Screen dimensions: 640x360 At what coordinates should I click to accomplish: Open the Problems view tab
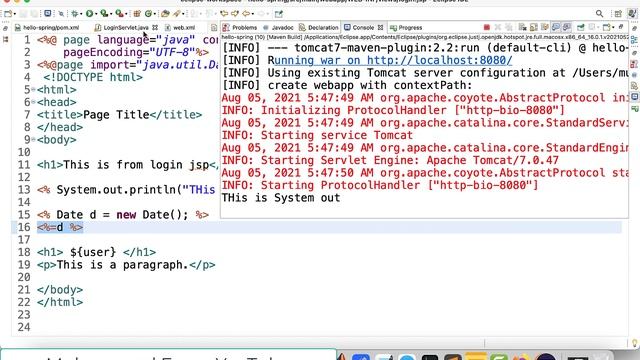tap(240, 27)
